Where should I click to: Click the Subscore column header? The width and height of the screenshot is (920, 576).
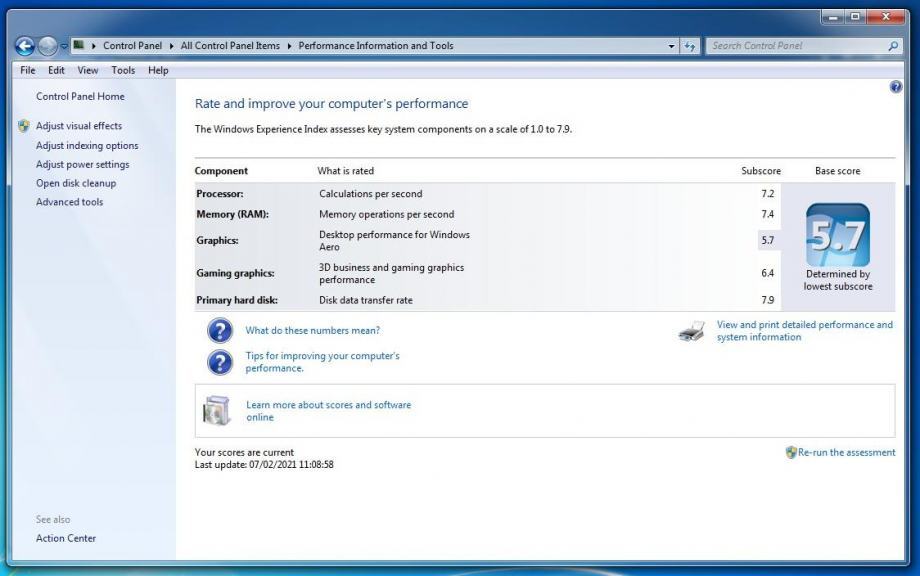point(761,171)
